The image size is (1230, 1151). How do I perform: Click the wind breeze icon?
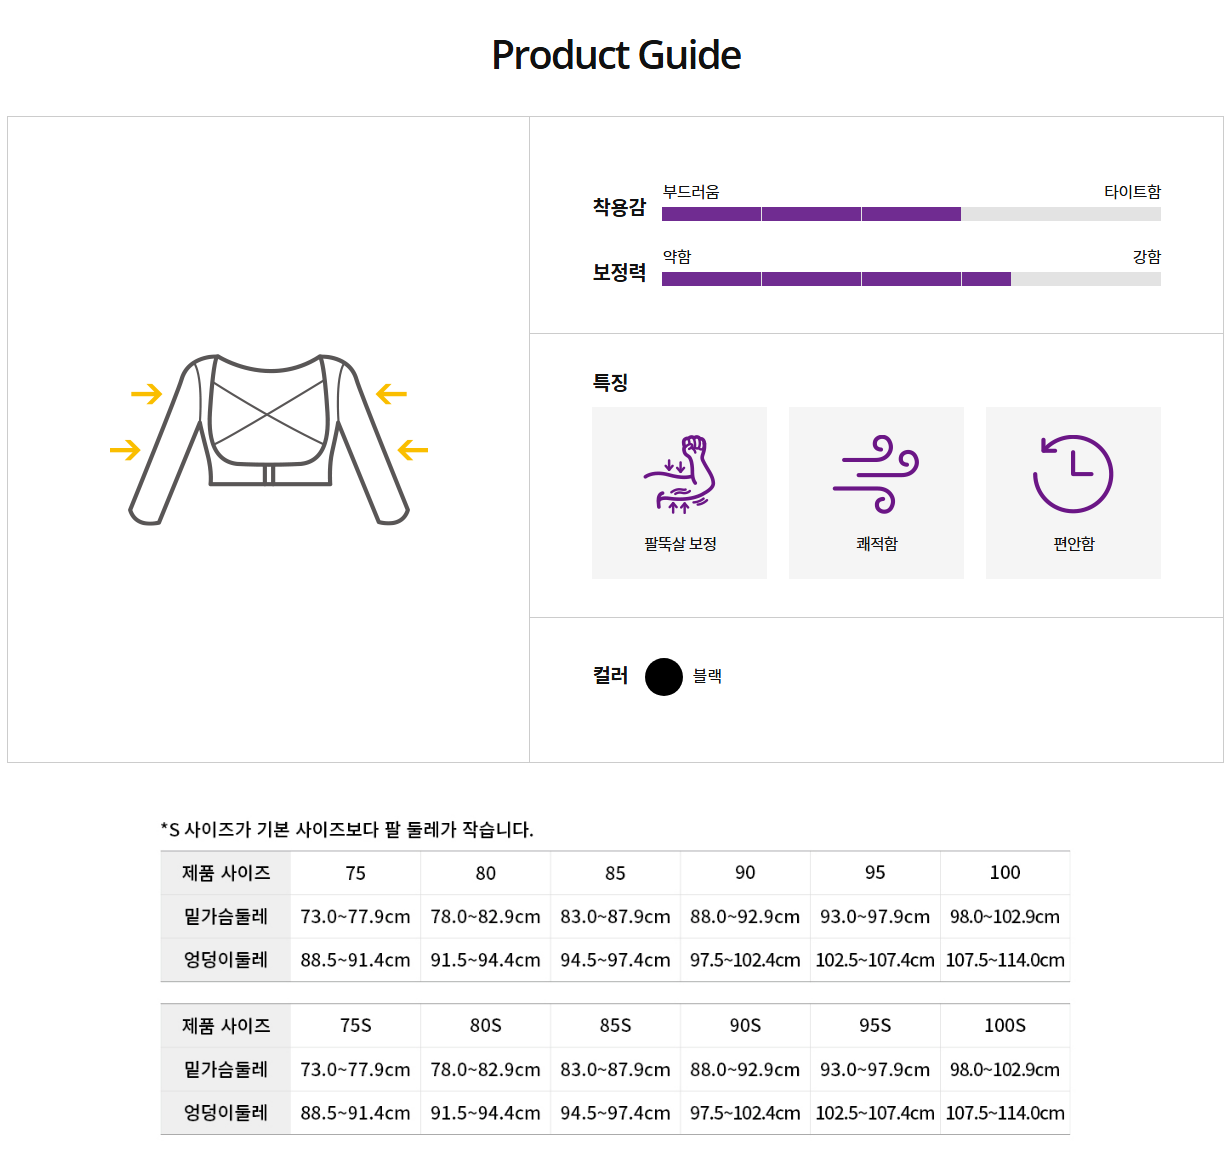tap(876, 474)
